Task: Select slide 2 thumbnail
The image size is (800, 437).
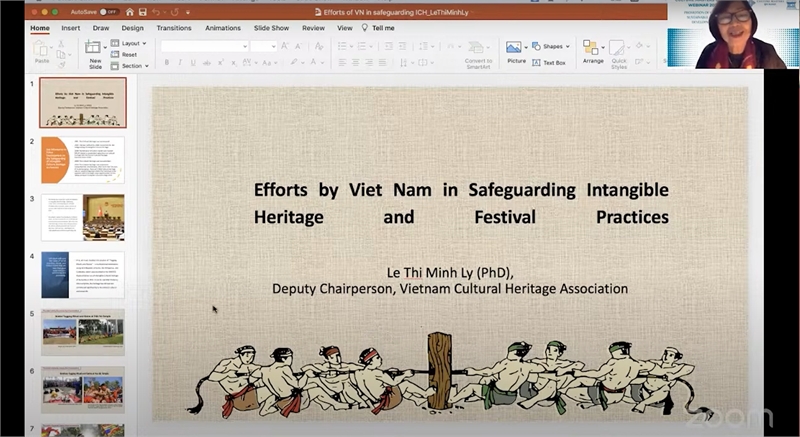Action: (83, 160)
